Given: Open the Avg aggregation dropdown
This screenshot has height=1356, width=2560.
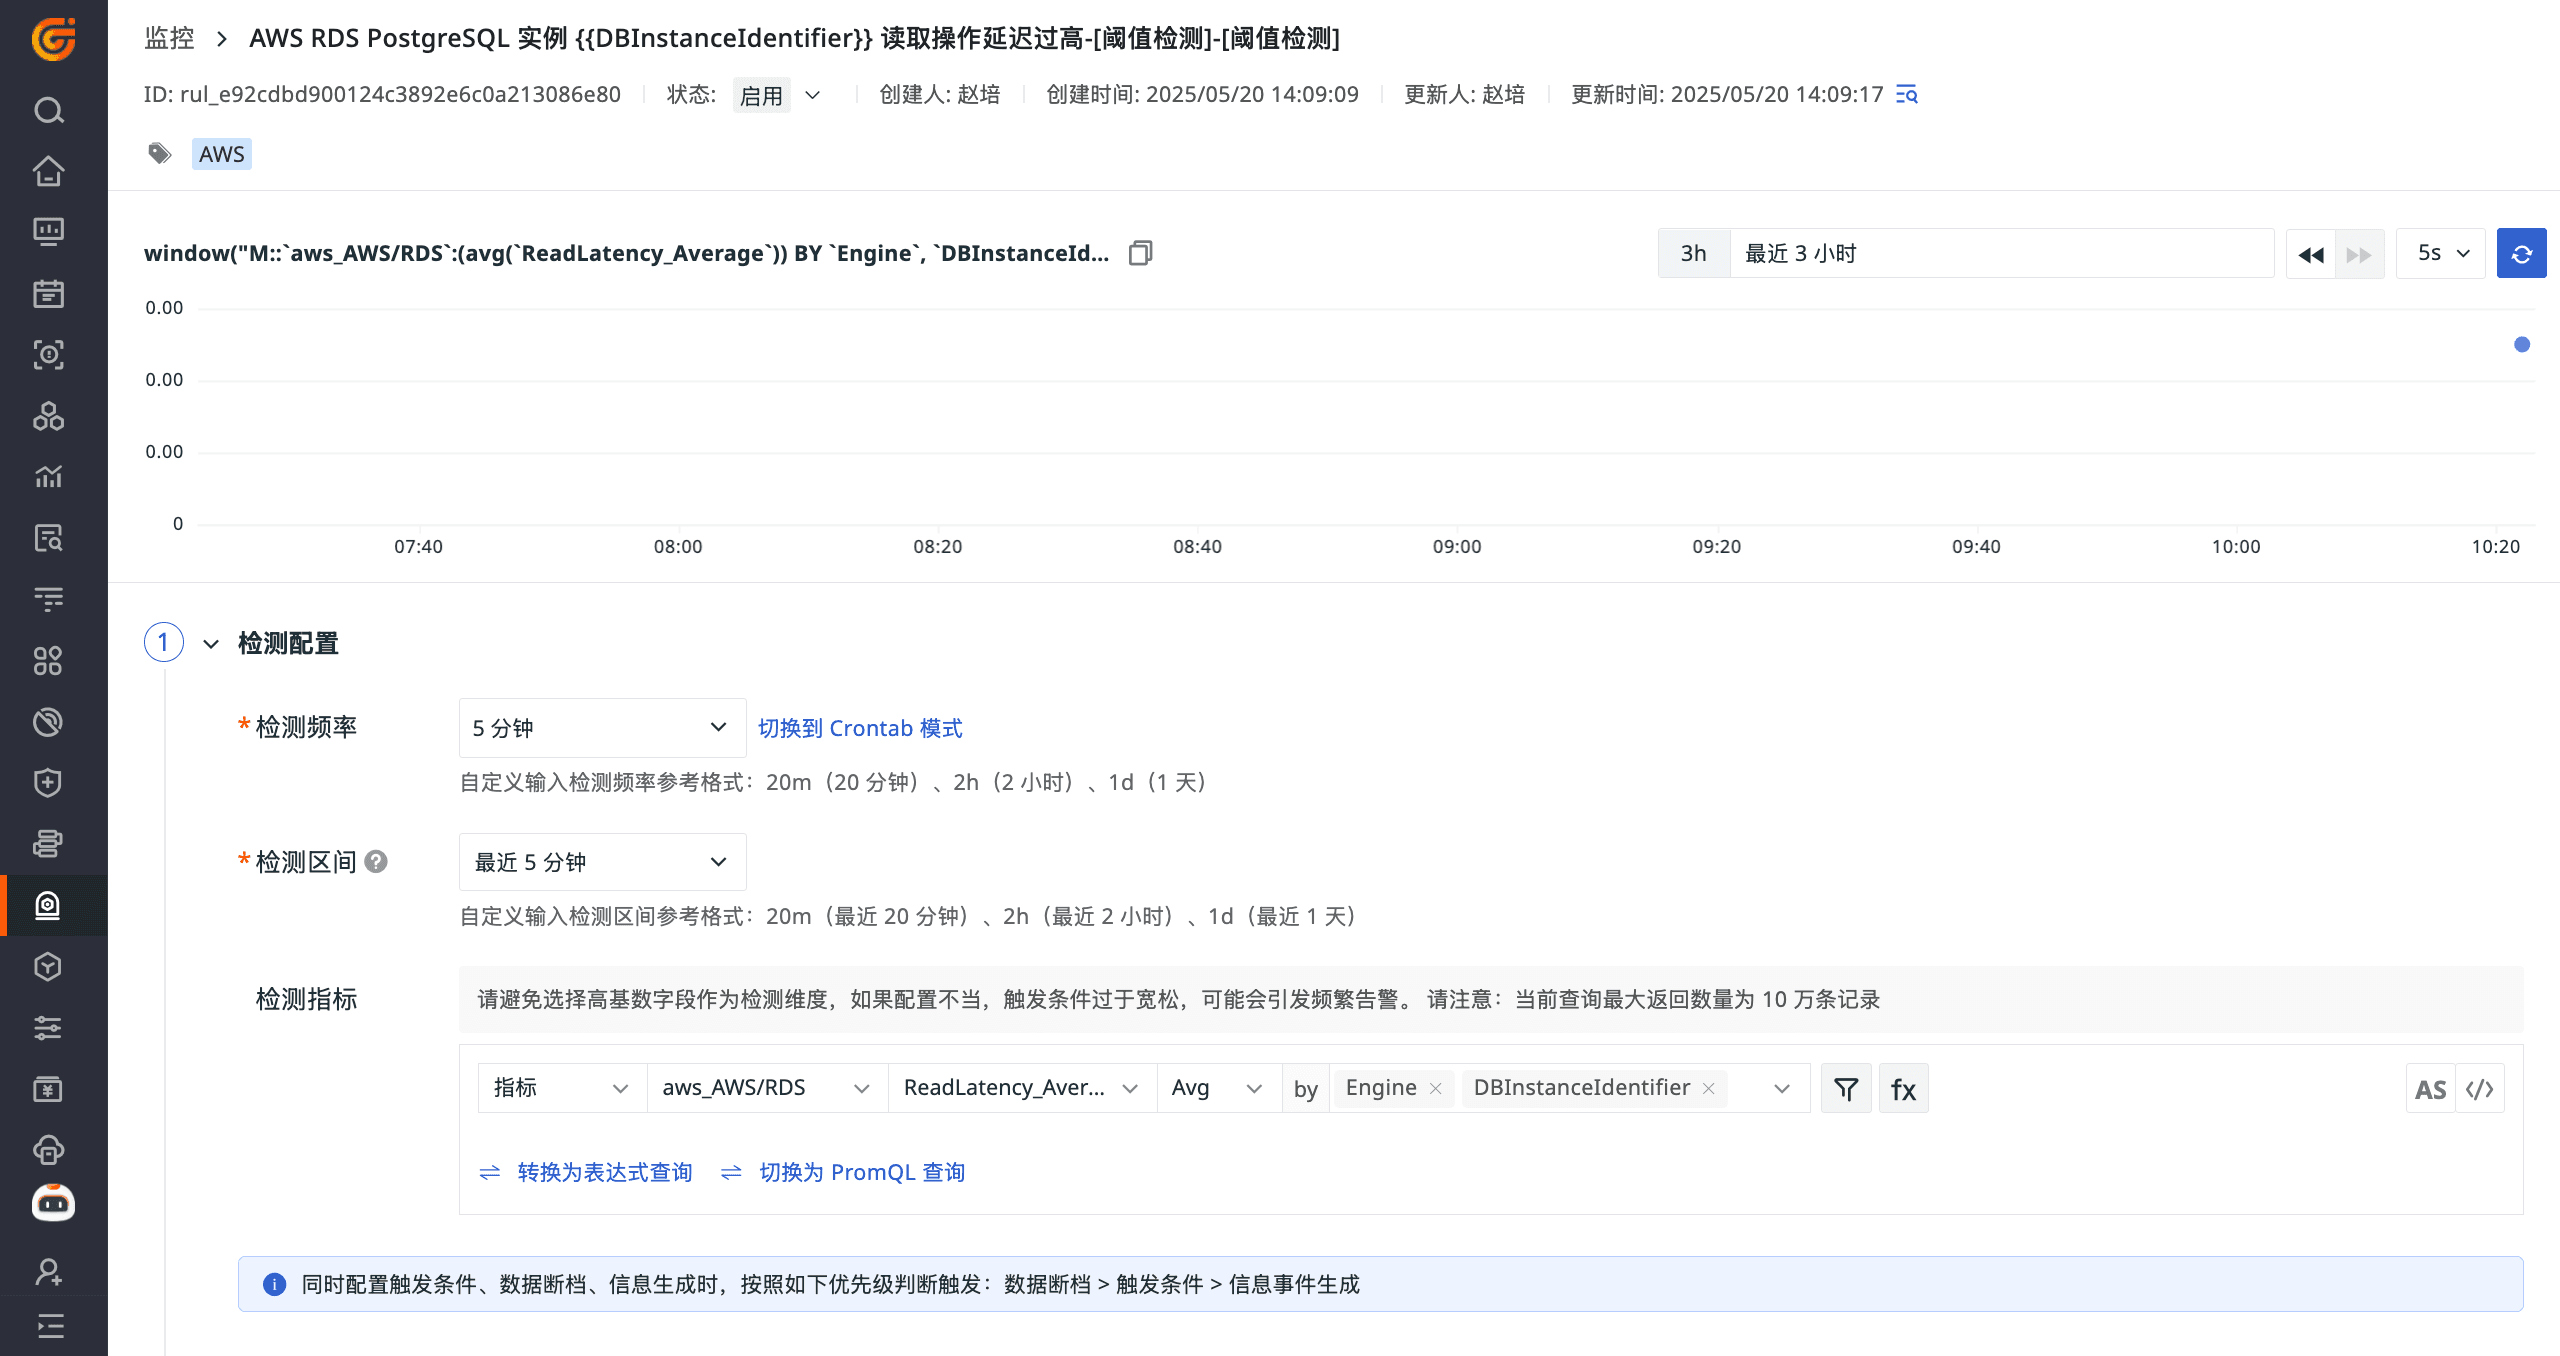Looking at the screenshot, I should click(x=1219, y=1088).
